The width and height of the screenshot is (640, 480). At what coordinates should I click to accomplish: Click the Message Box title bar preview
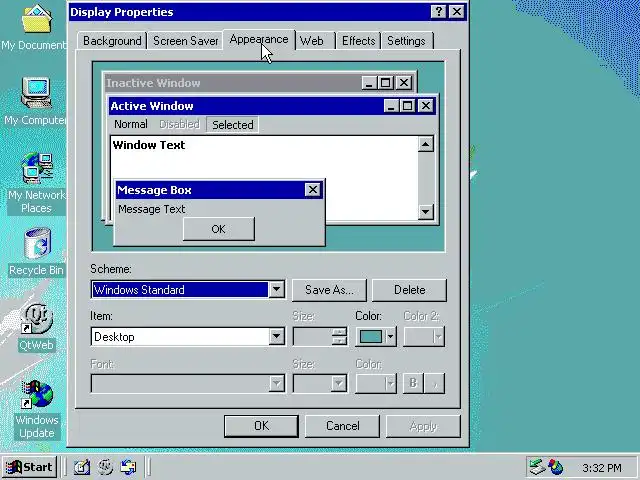point(210,190)
